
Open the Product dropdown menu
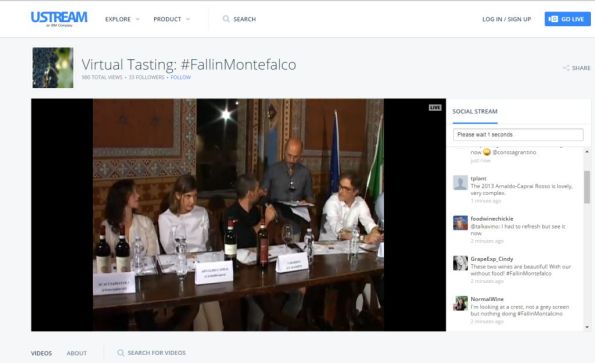pos(172,19)
